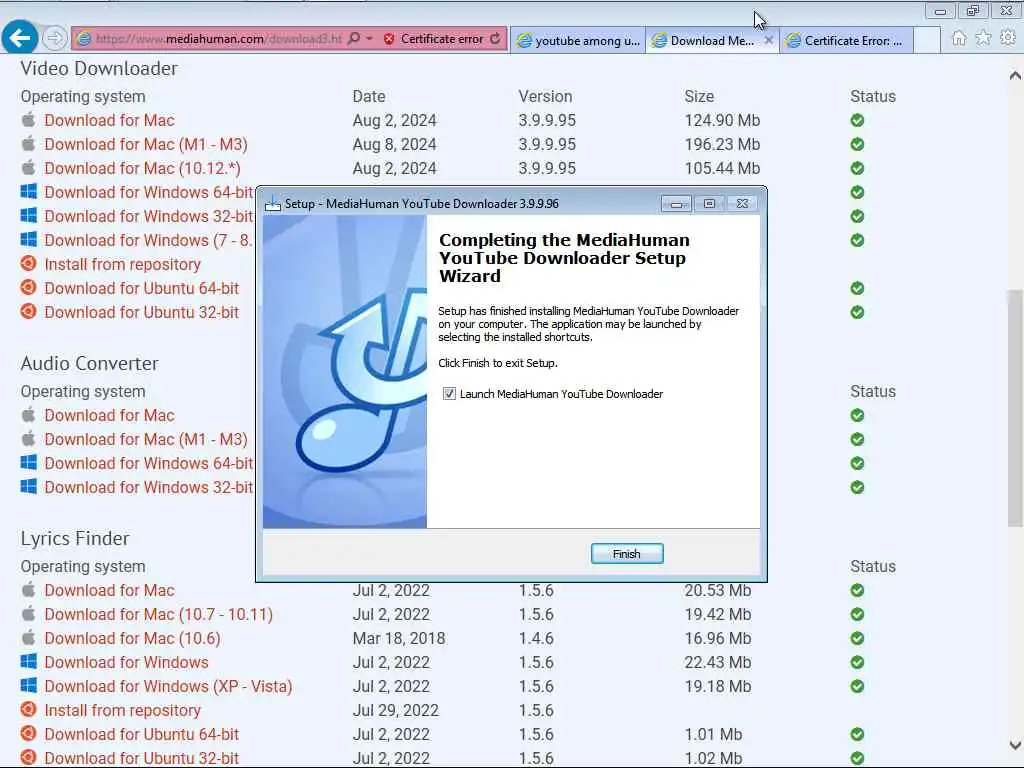Viewport: 1024px width, 768px height.
Task: Click Windows logo beside Video Downloader Windows 64-bit
Action: [29, 191]
